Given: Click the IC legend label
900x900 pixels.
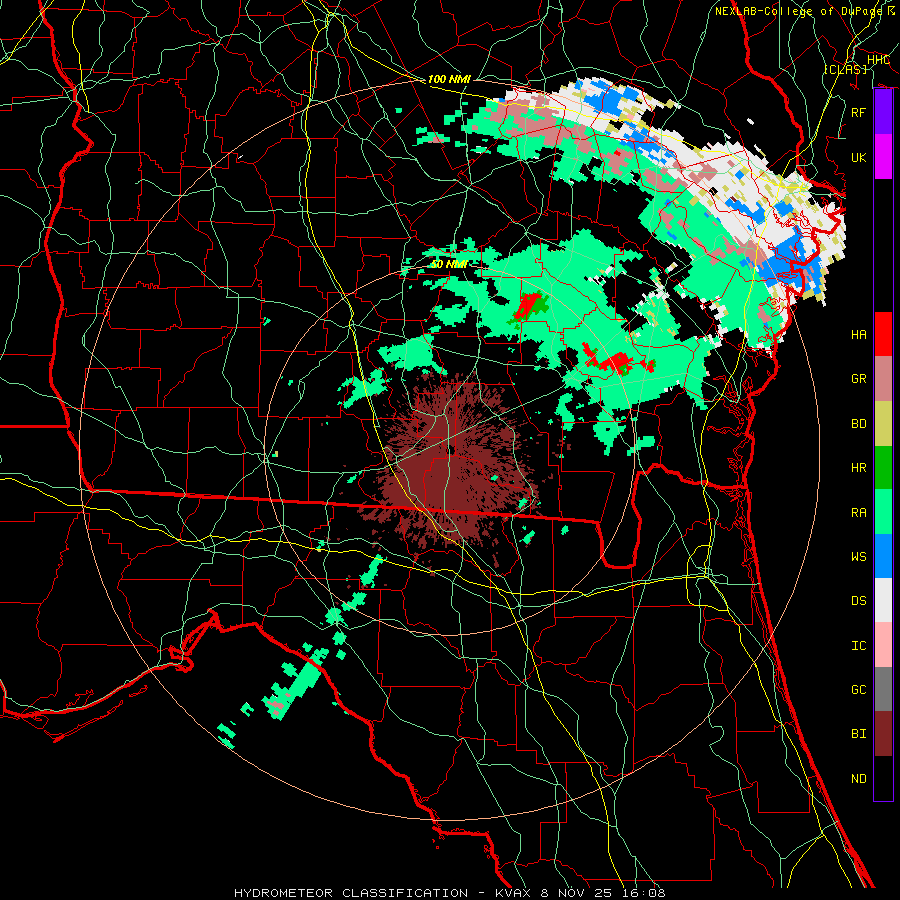Looking at the screenshot, I should (858, 645).
